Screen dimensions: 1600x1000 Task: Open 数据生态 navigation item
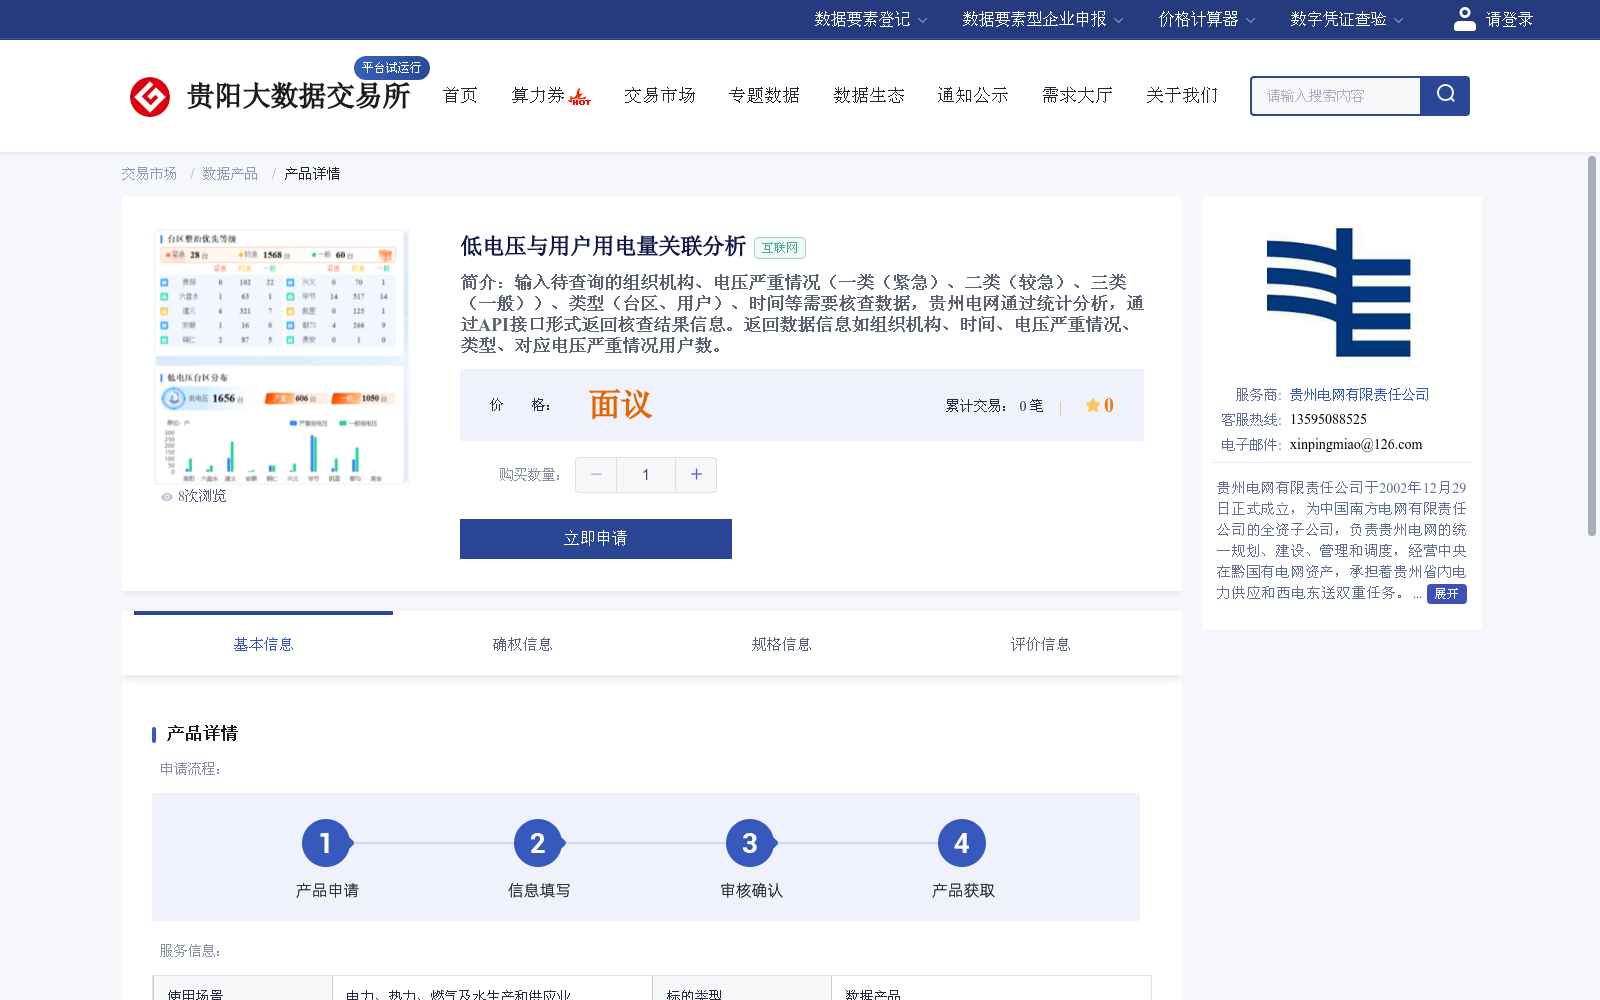[869, 95]
